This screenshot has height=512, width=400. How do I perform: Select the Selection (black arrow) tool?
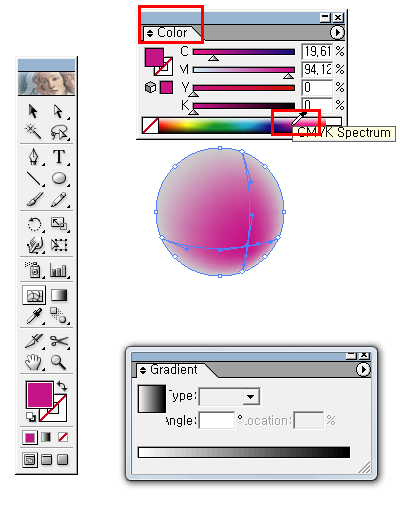[33, 111]
